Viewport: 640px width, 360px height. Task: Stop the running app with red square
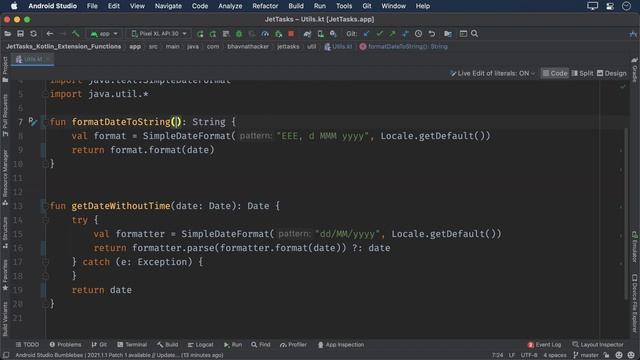[x=291, y=34]
